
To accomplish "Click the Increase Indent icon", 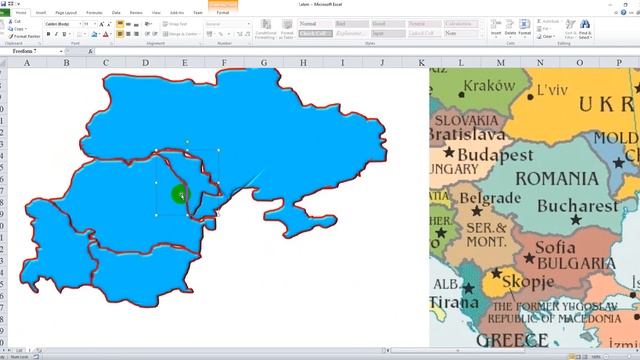I will pyautogui.click(x=155, y=34).
